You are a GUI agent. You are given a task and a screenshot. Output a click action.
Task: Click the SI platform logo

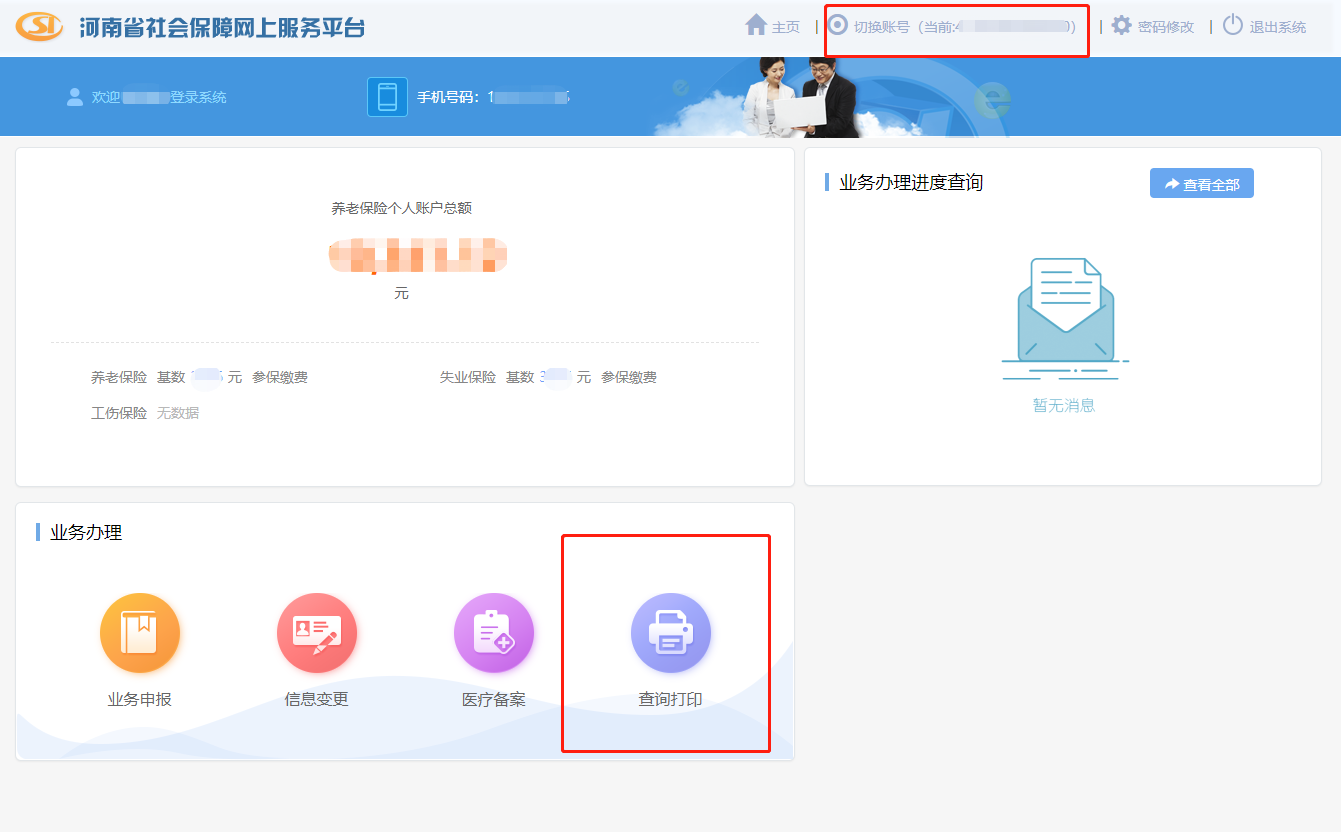tap(40, 27)
